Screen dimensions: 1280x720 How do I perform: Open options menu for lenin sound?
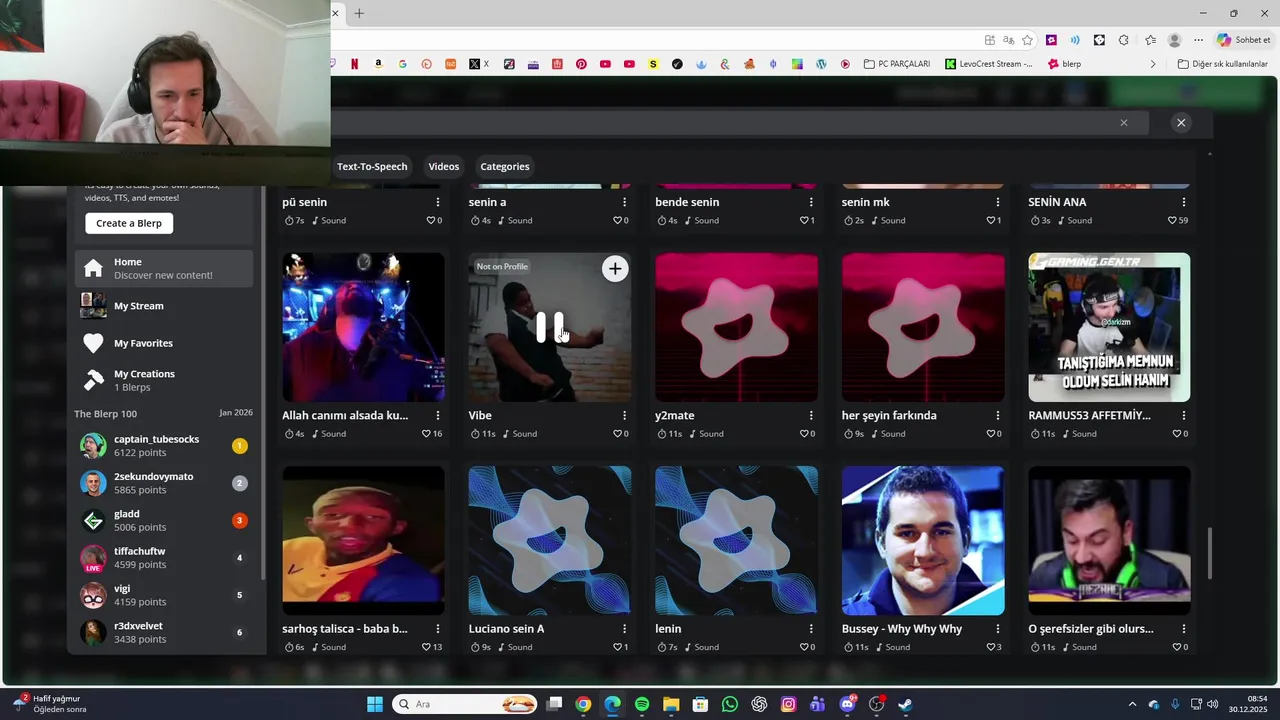click(x=811, y=629)
